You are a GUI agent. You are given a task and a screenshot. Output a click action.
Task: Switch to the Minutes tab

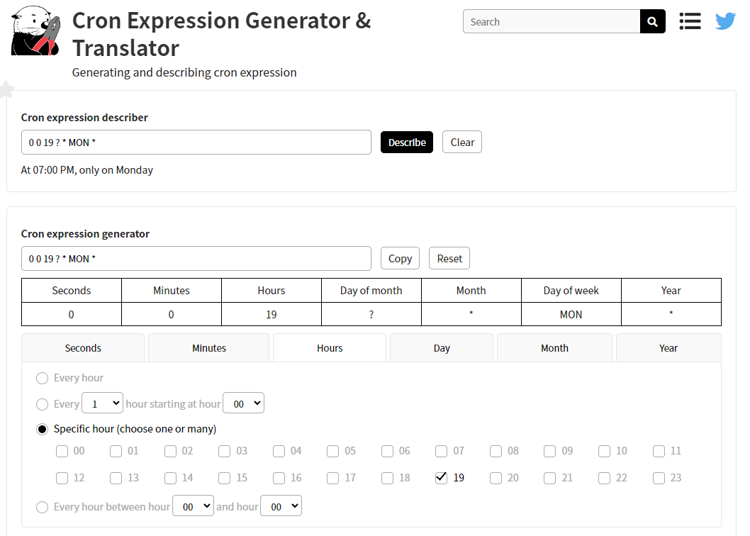tap(209, 348)
